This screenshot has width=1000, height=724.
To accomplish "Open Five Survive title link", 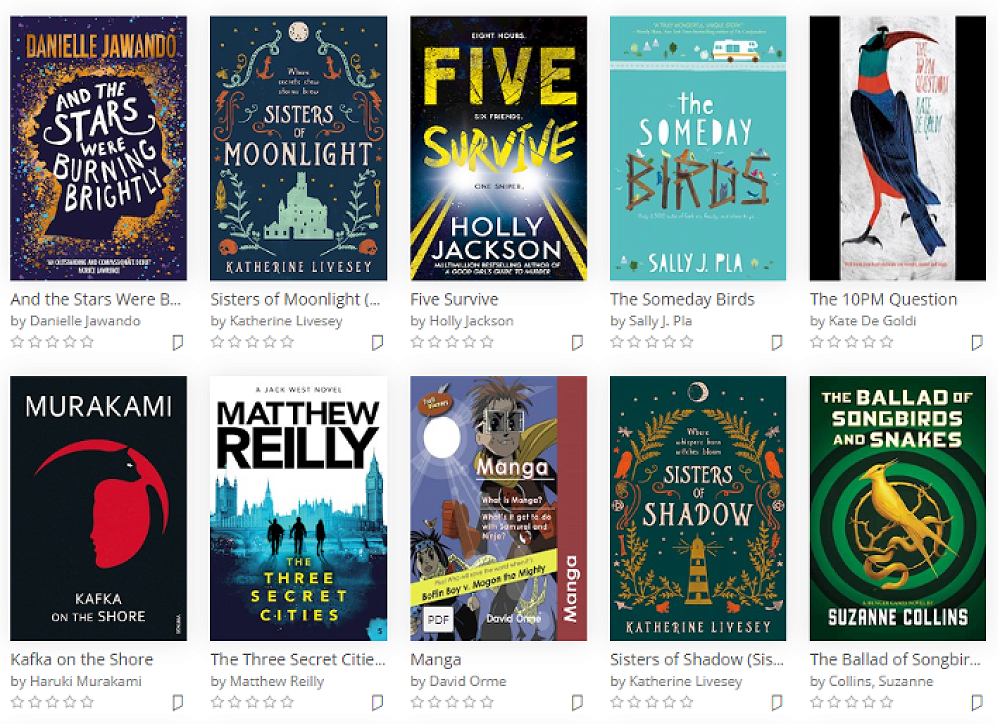I will click(454, 299).
